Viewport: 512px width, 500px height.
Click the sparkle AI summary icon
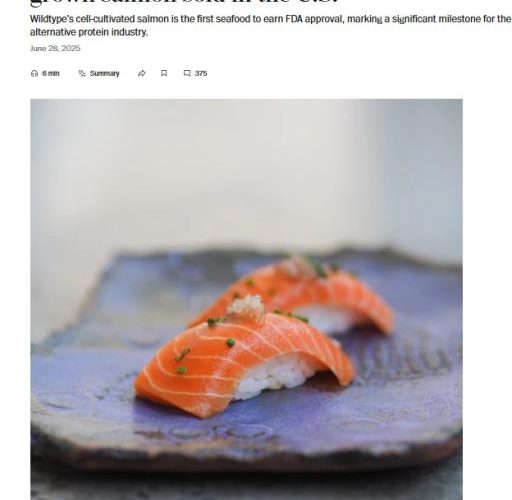pos(82,73)
